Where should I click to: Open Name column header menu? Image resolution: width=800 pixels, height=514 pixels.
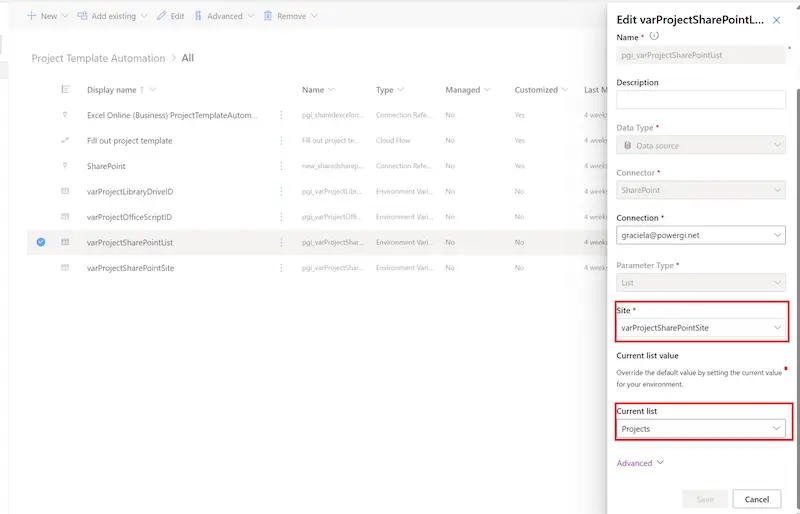(x=318, y=90)
